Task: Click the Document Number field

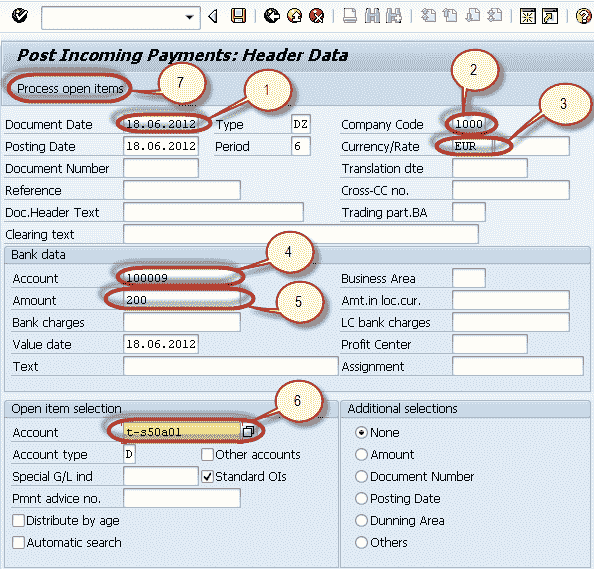Action: [161, 168]
